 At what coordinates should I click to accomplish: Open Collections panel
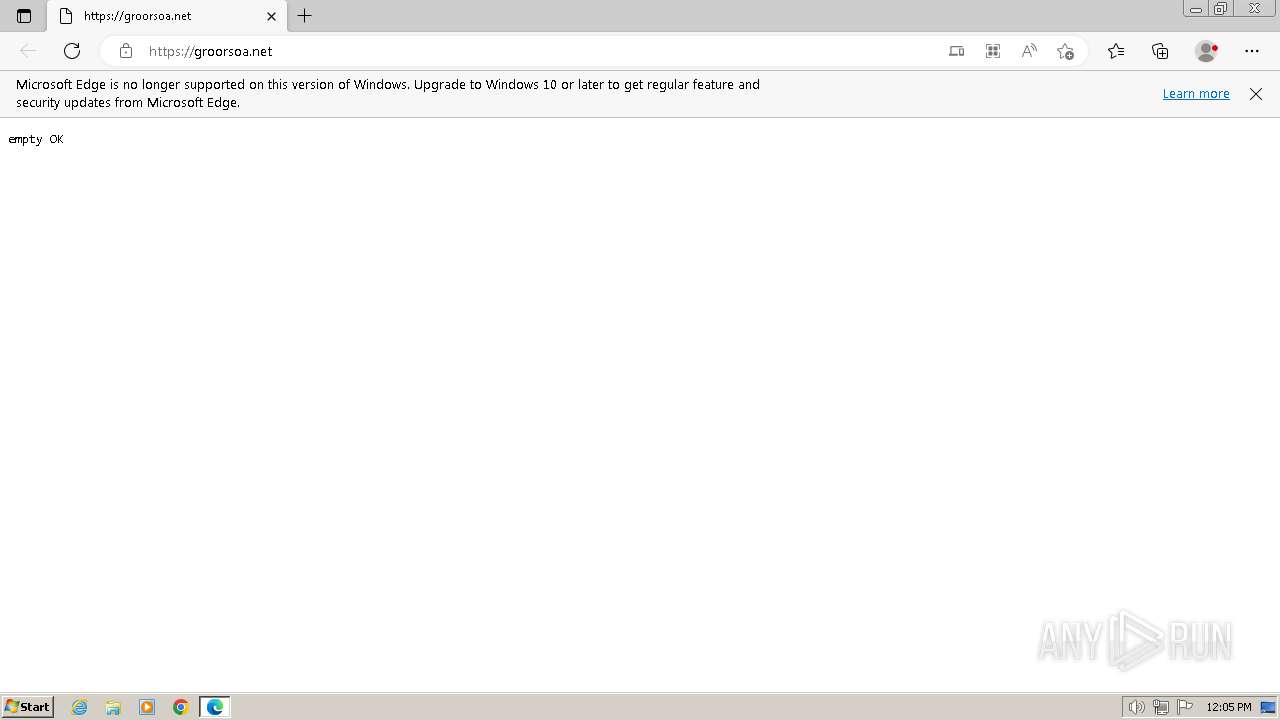pyautogui.click(x=1160, y=51)
